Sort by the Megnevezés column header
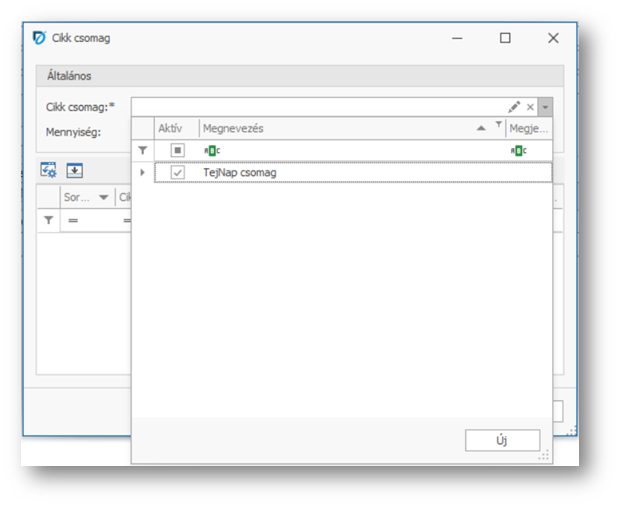The image size is (621, 508). pyautogui.click(x=330, y=129)
